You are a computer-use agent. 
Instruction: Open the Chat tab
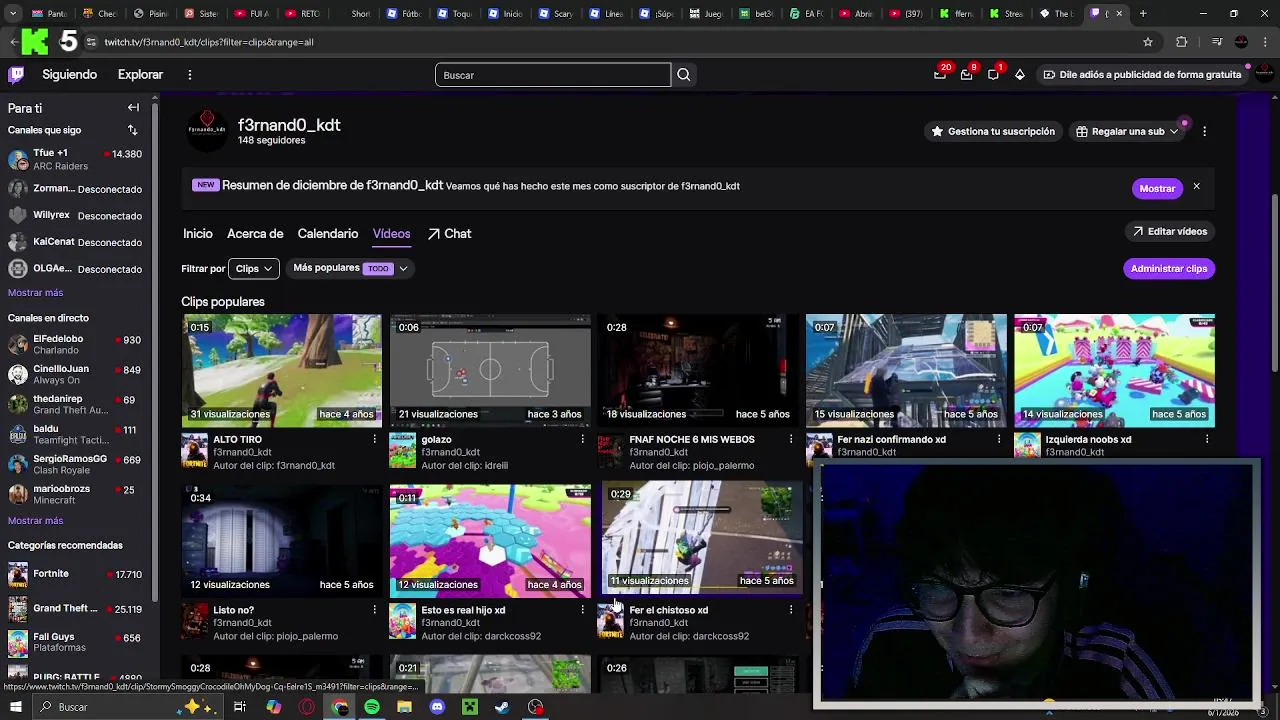(449, 233)
